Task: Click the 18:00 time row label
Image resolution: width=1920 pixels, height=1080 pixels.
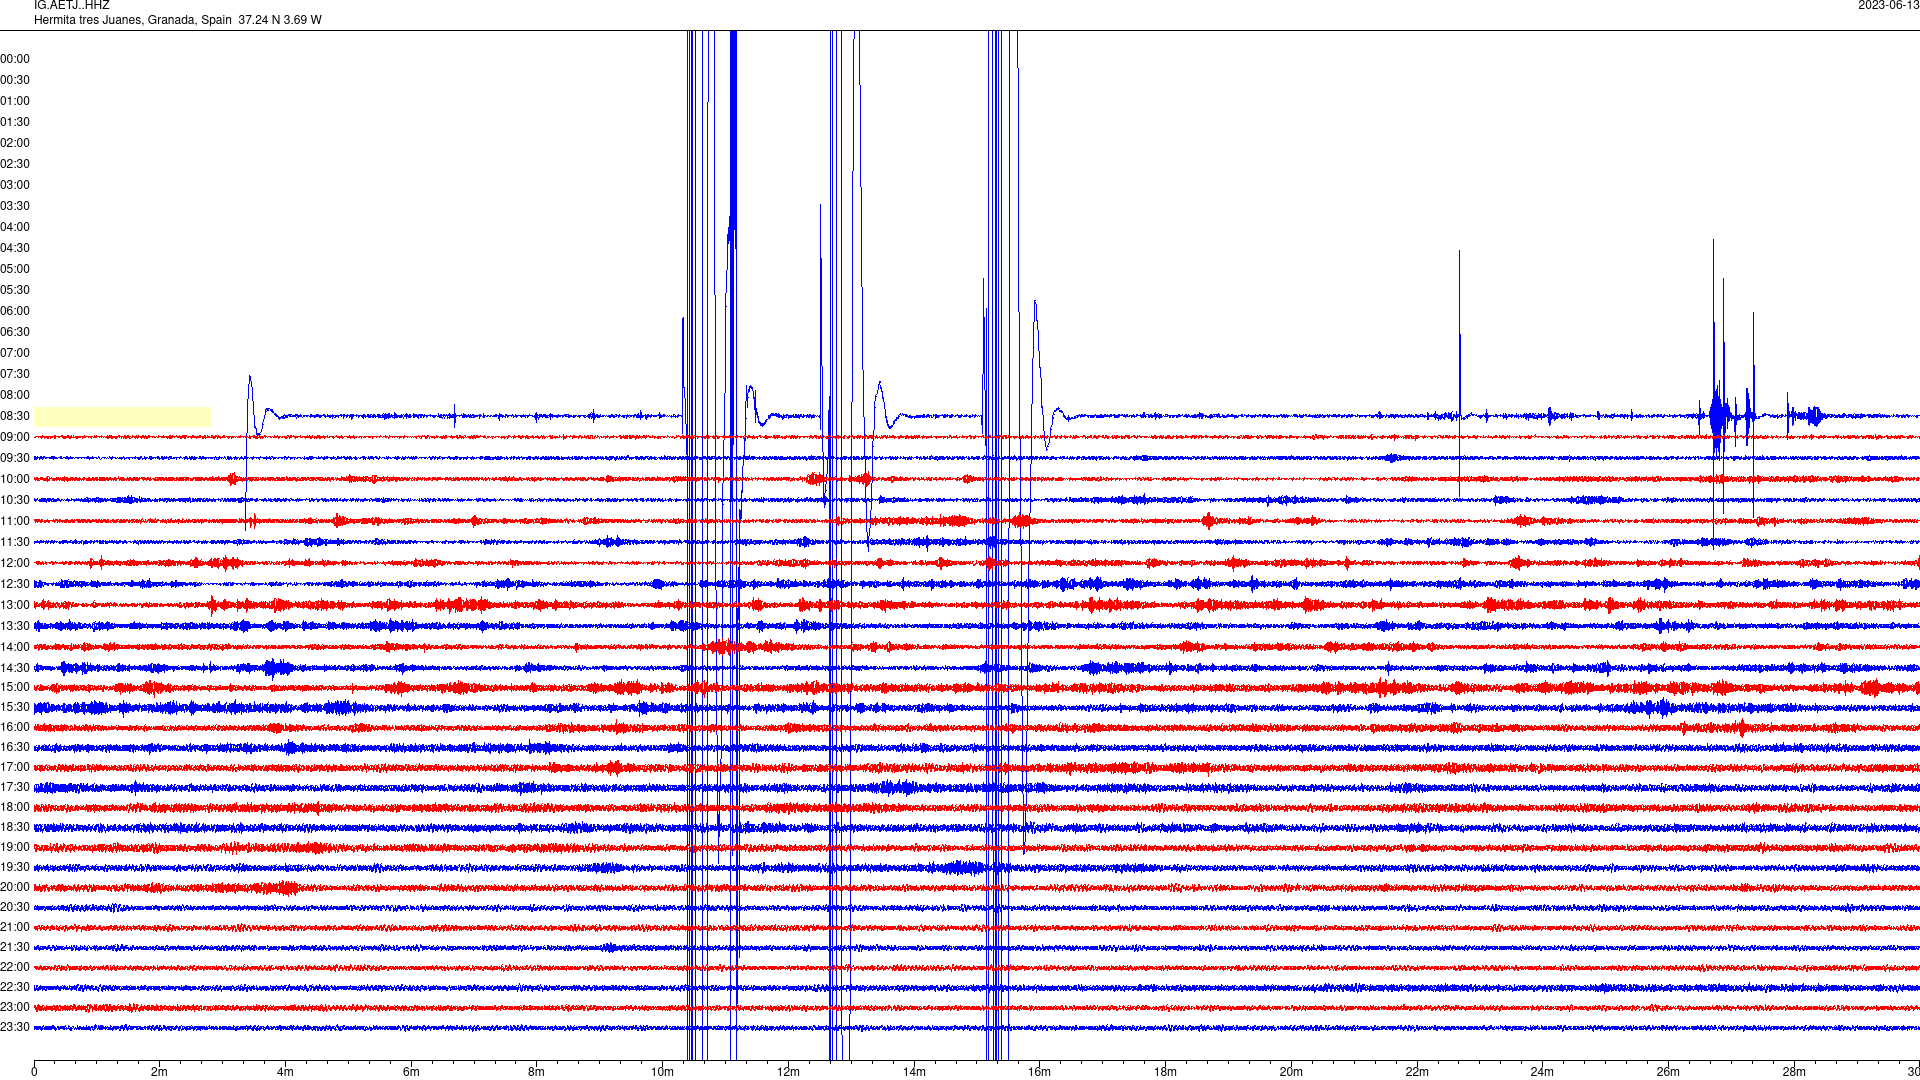Action: click(15, 807)
